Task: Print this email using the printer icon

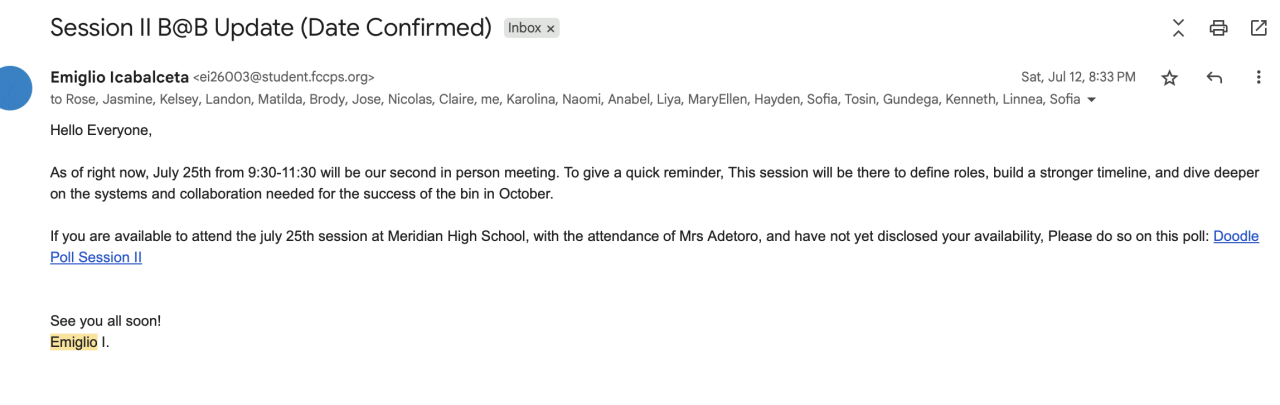Action: pyautogui.click(x=1218, y=29)
